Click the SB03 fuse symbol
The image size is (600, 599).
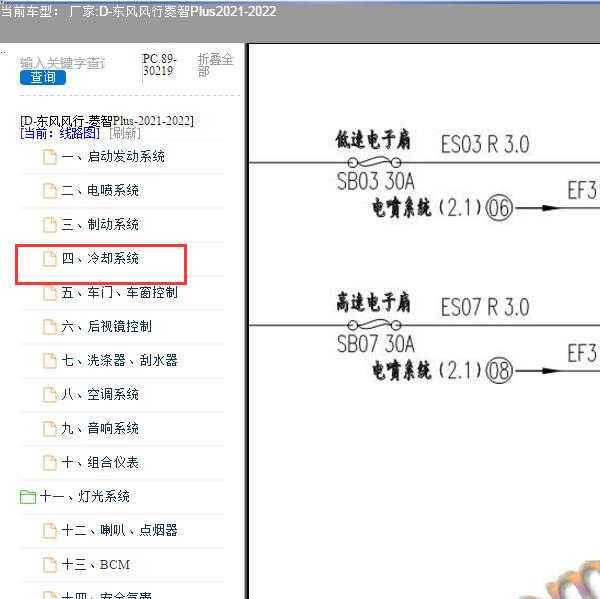[x=374, y=163]
